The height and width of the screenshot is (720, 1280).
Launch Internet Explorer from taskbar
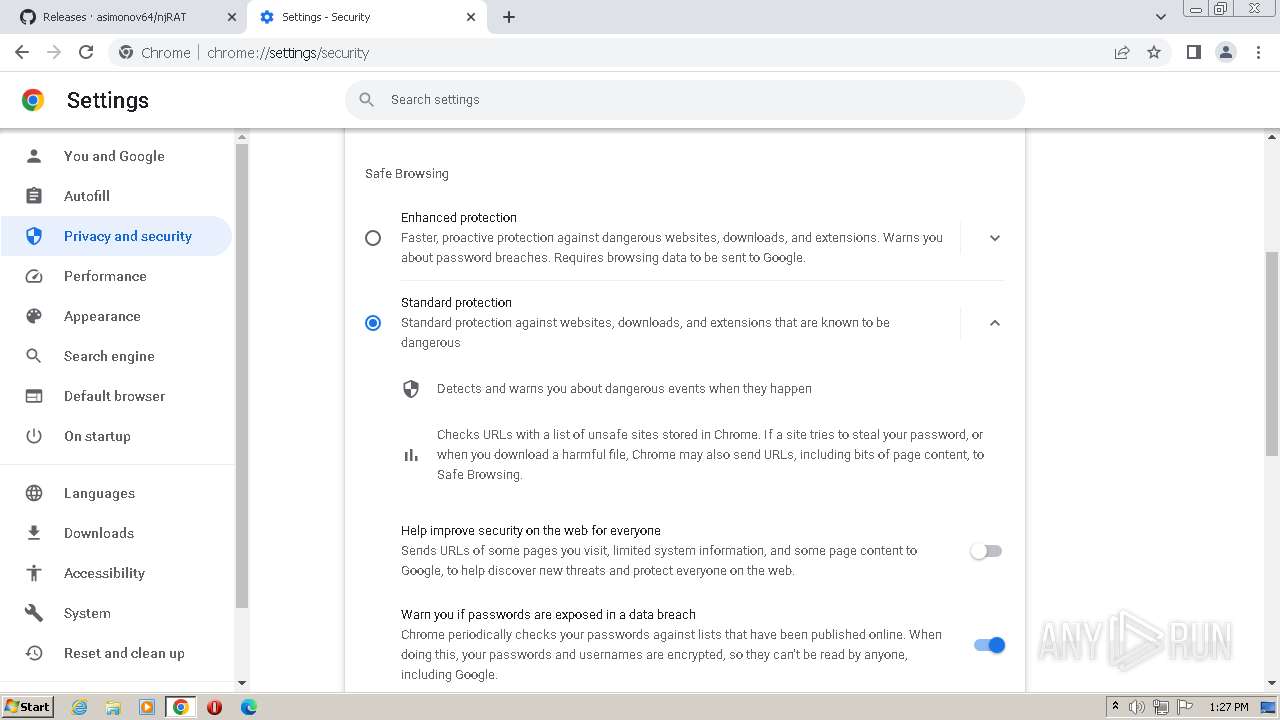pos(79,707)
